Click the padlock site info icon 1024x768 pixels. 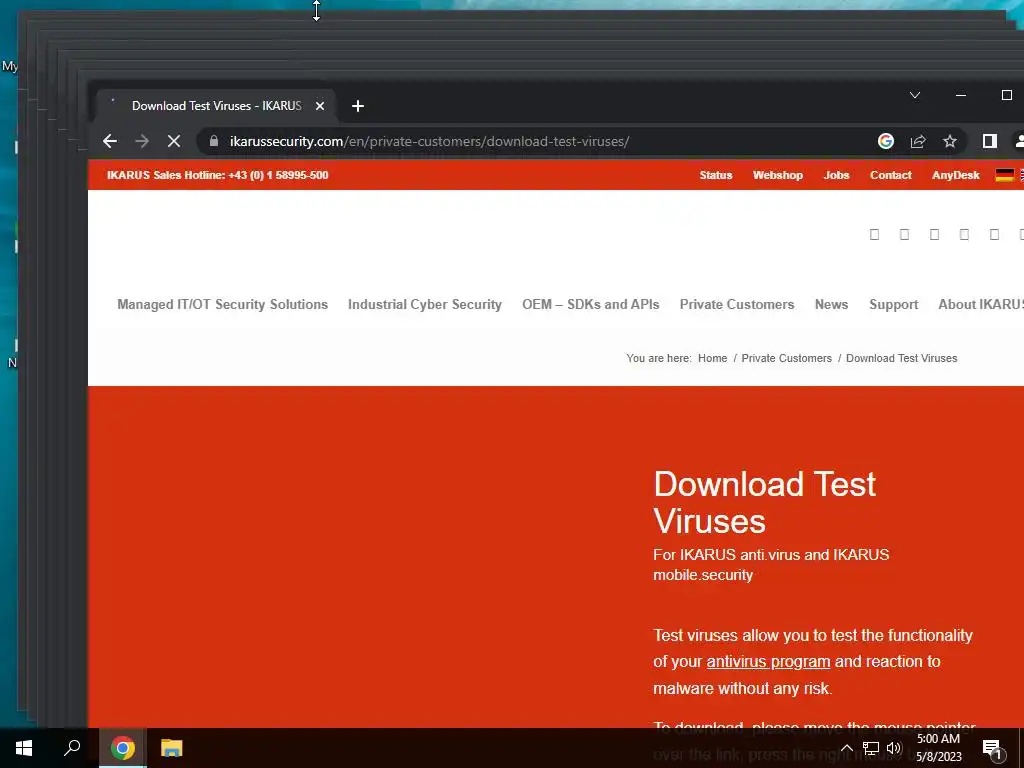click(214, 141)
